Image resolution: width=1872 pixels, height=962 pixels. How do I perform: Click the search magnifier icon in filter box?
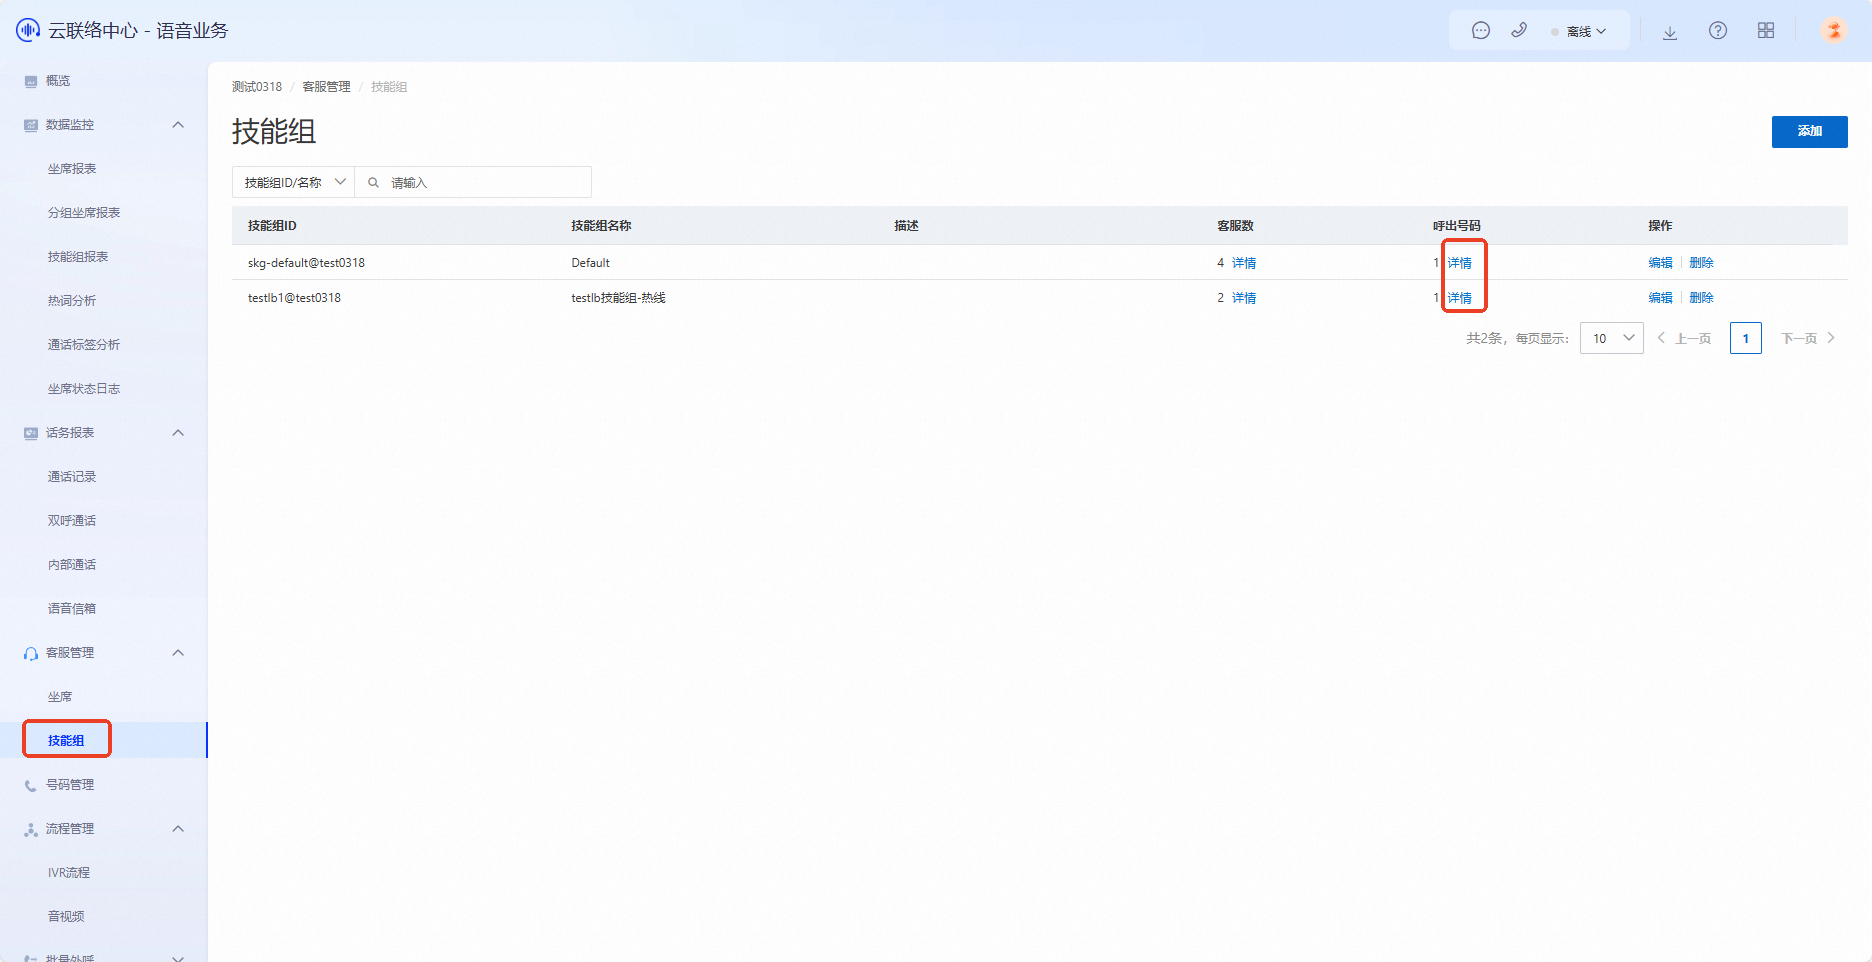(x=373, y=183)
